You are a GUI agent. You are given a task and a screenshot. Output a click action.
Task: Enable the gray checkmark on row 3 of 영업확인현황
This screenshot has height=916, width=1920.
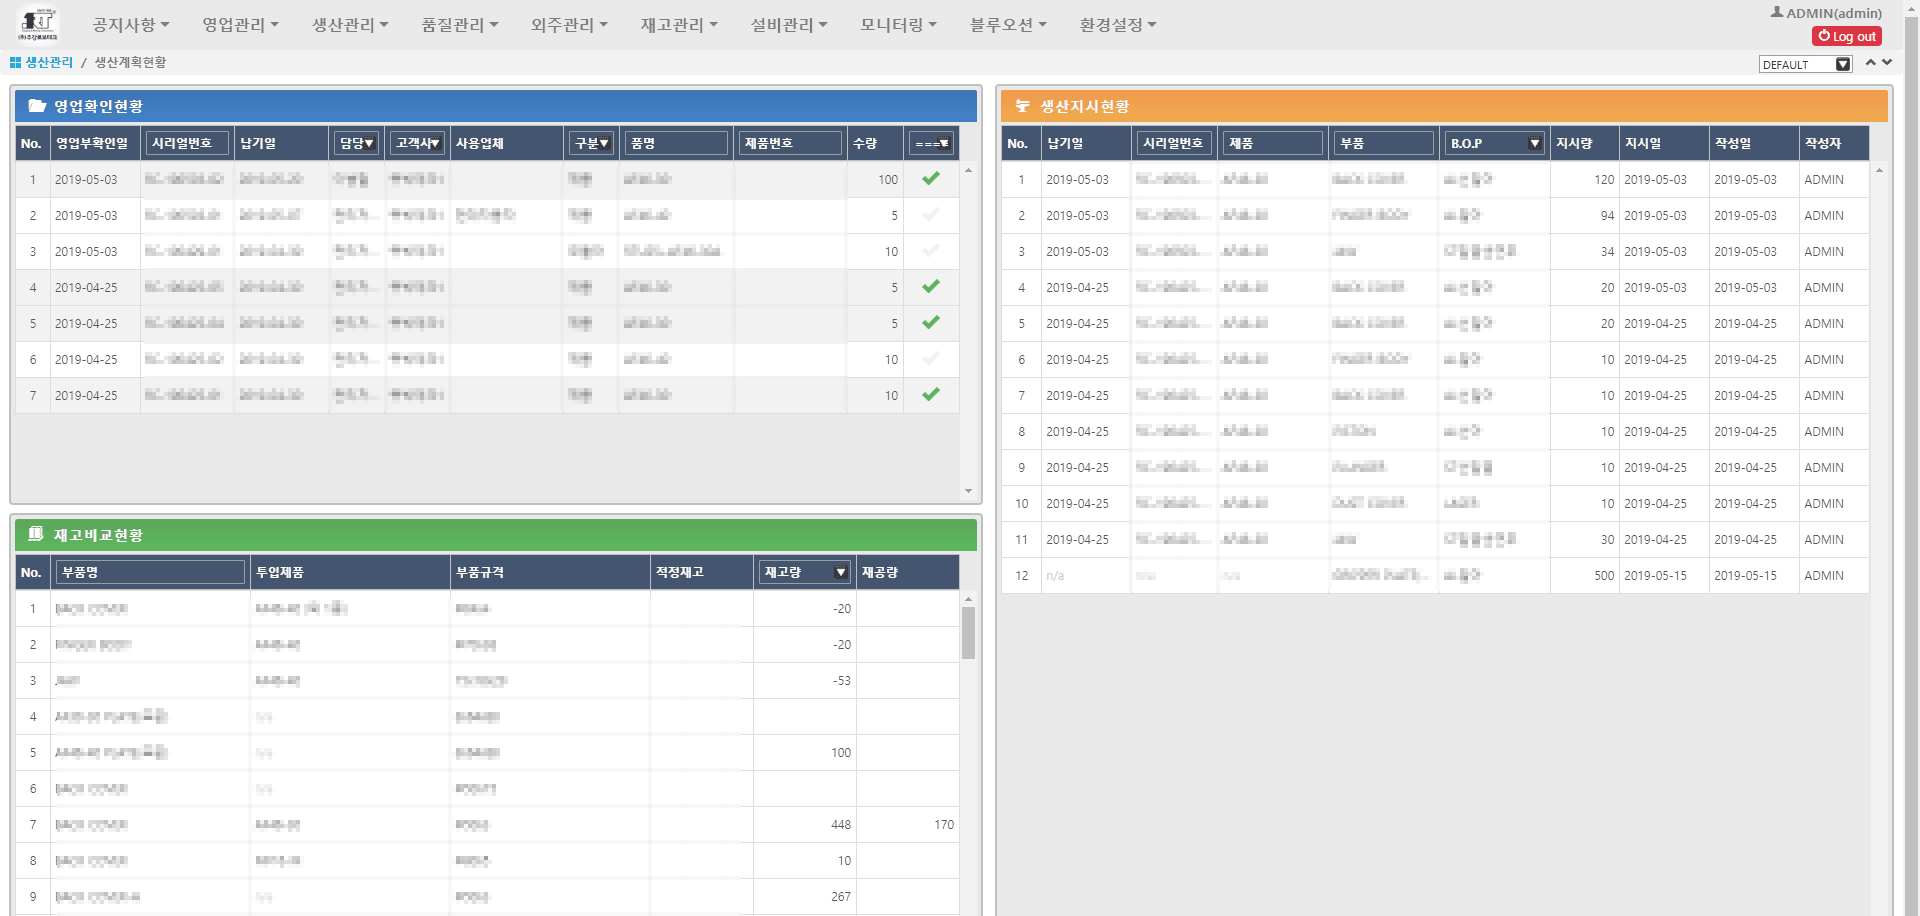click(931, 251)
